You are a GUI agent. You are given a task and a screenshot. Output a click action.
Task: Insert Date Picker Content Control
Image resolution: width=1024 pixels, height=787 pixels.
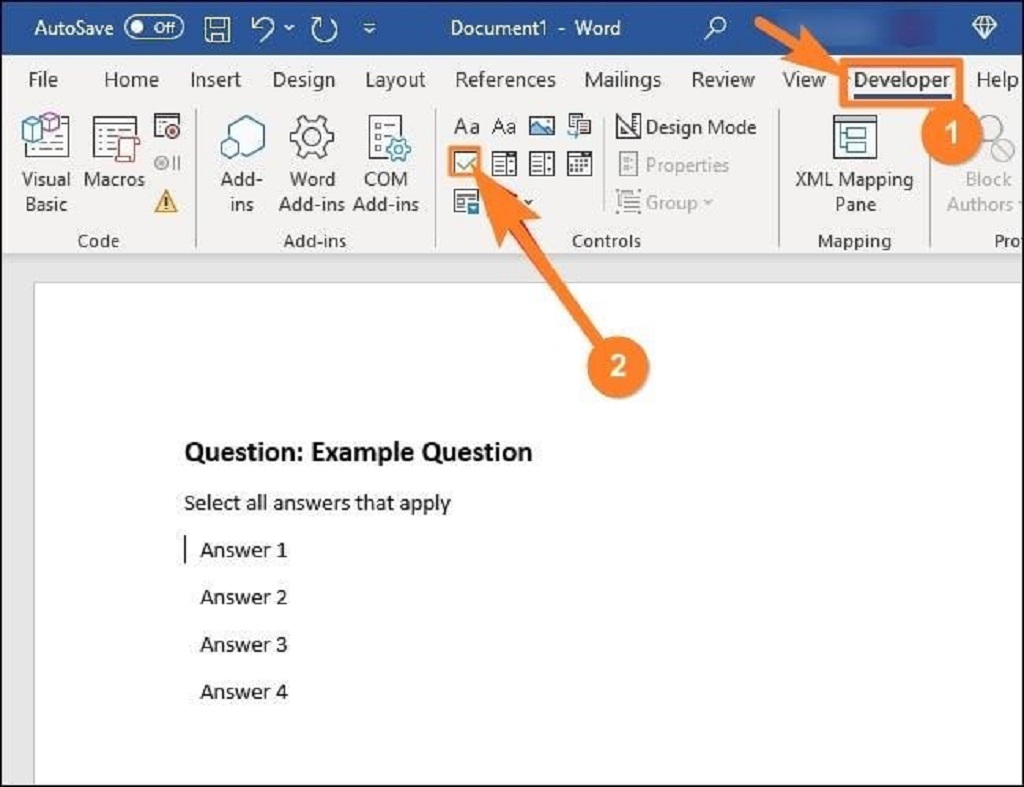click(x=579, y=164)
